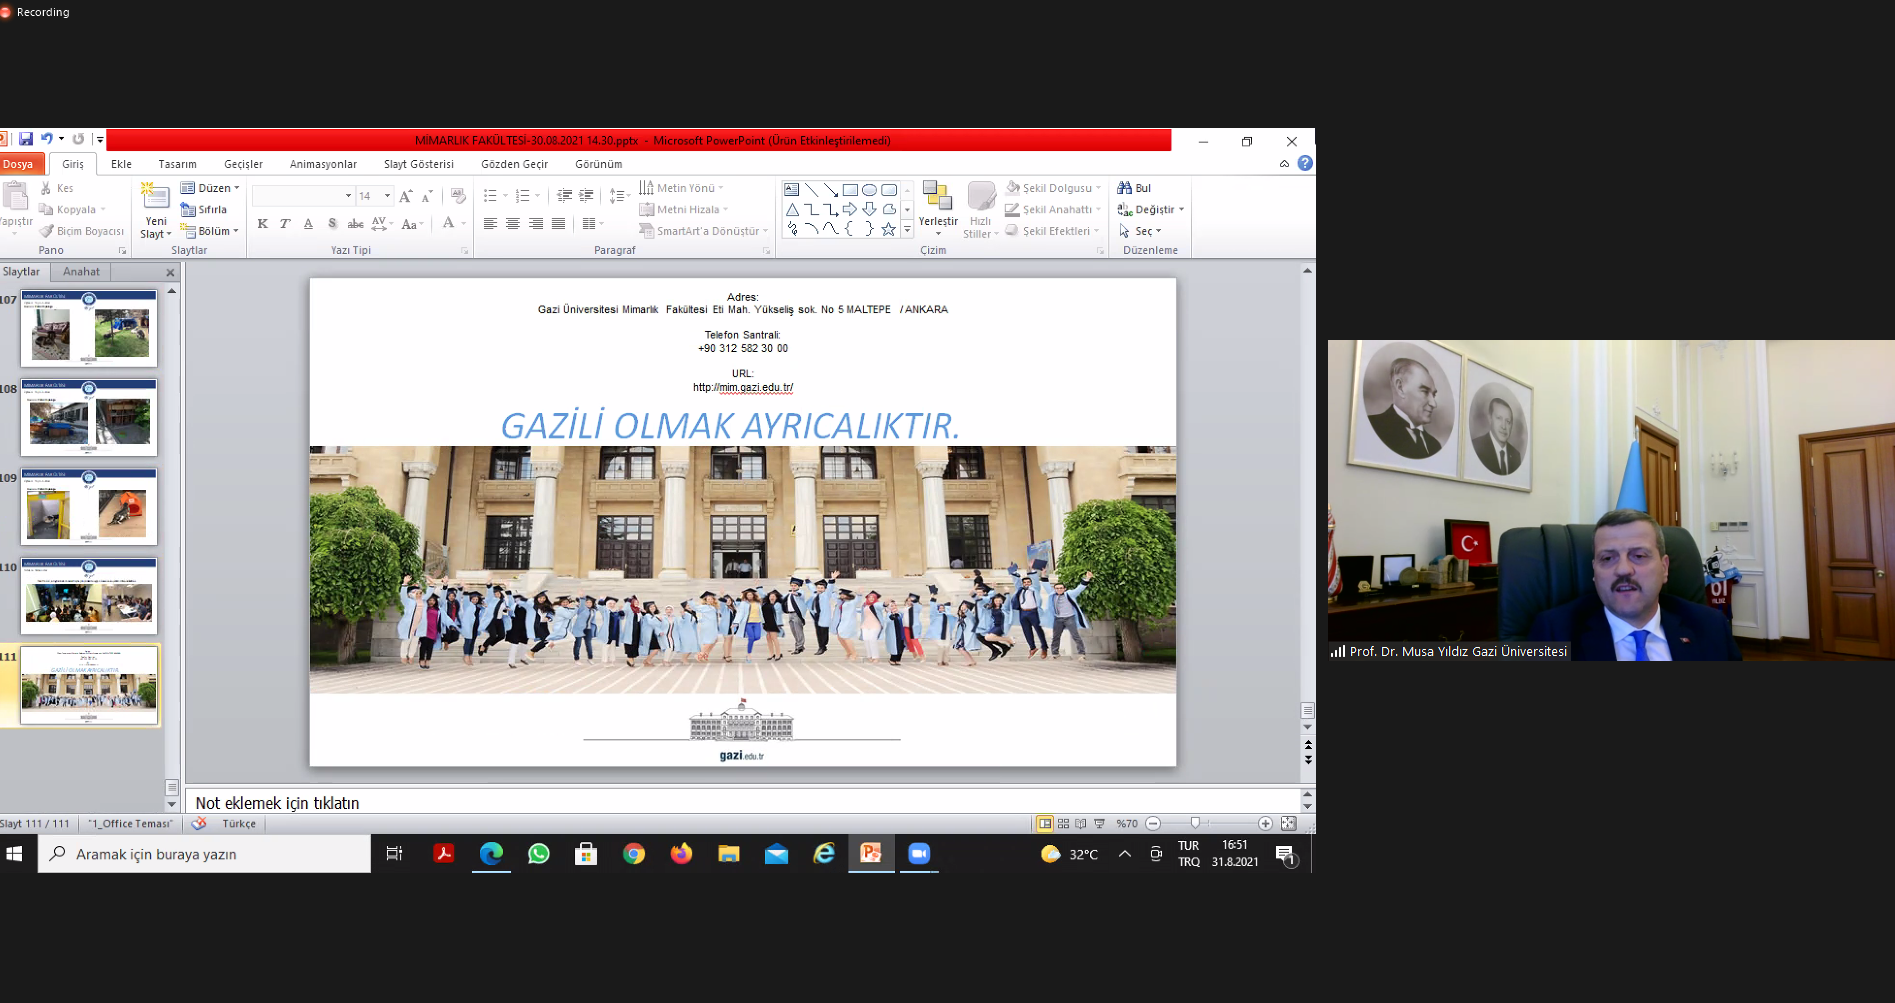This screenshot has width=1895, height=1003.
Task: Center the paragraph text
Action: [513, 224]
